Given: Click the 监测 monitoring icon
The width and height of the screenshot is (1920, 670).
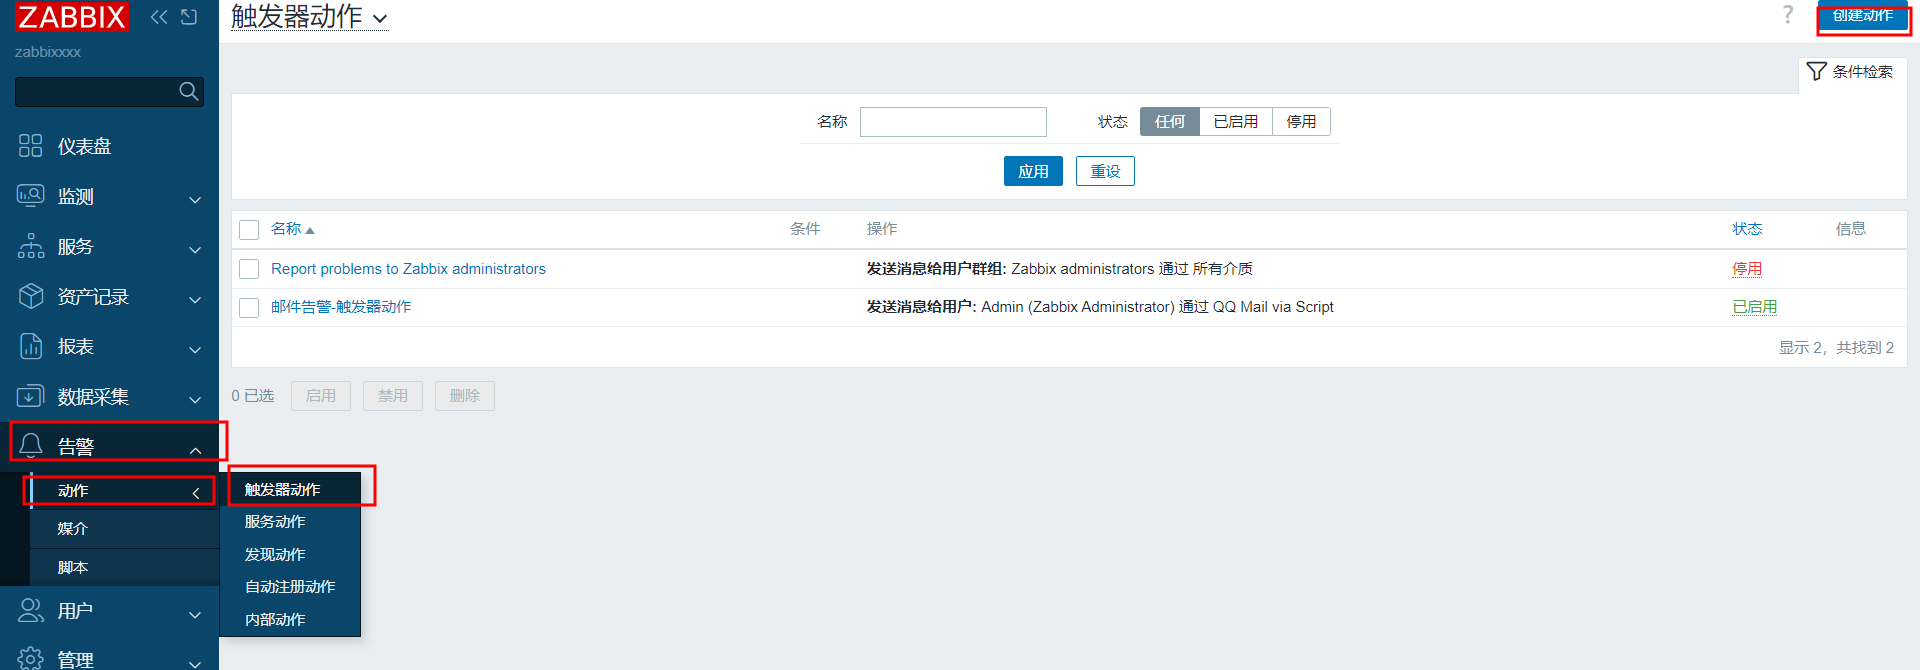Looking at the screenshot, I should [31, 196].
